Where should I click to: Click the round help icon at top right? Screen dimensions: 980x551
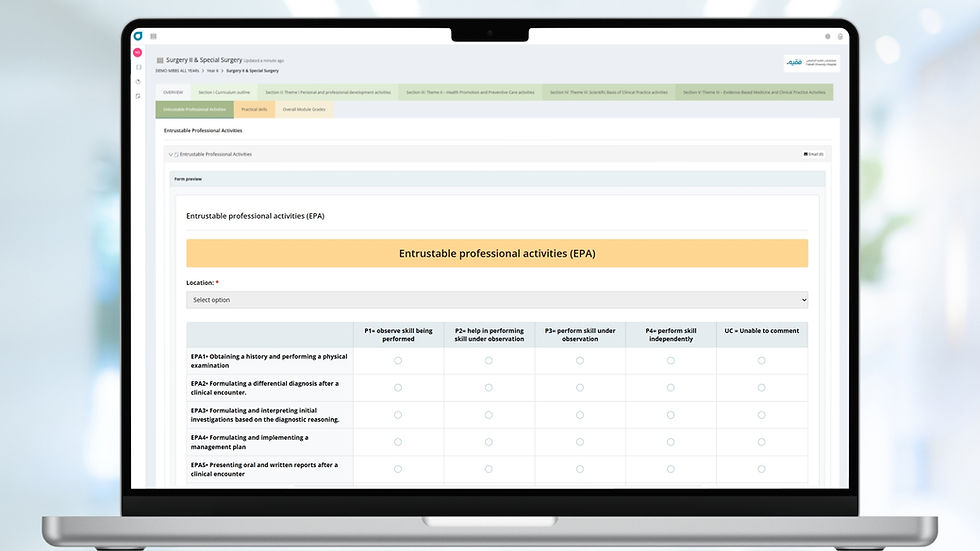pos(828,36)
